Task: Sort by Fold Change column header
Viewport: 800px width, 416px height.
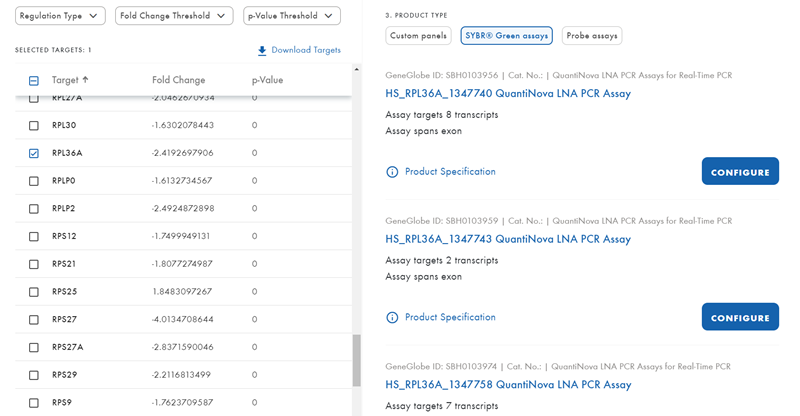Action: click(x=179, y=80)
